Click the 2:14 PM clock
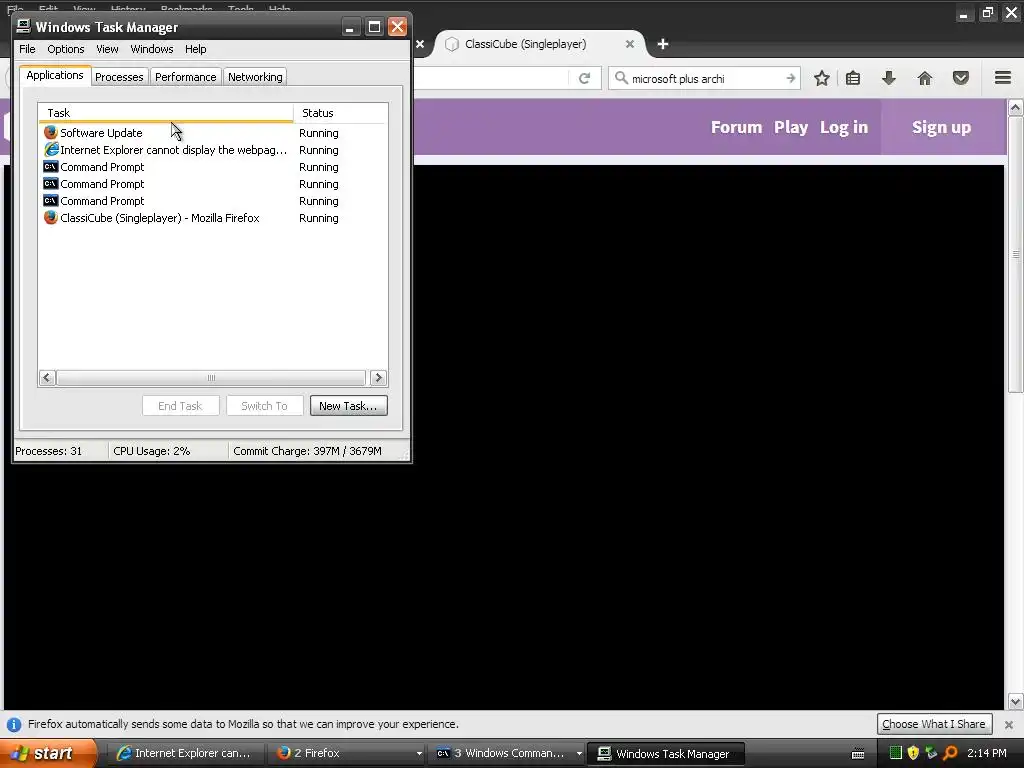This screenshot has height=768, width=1024. pos(987,753)
